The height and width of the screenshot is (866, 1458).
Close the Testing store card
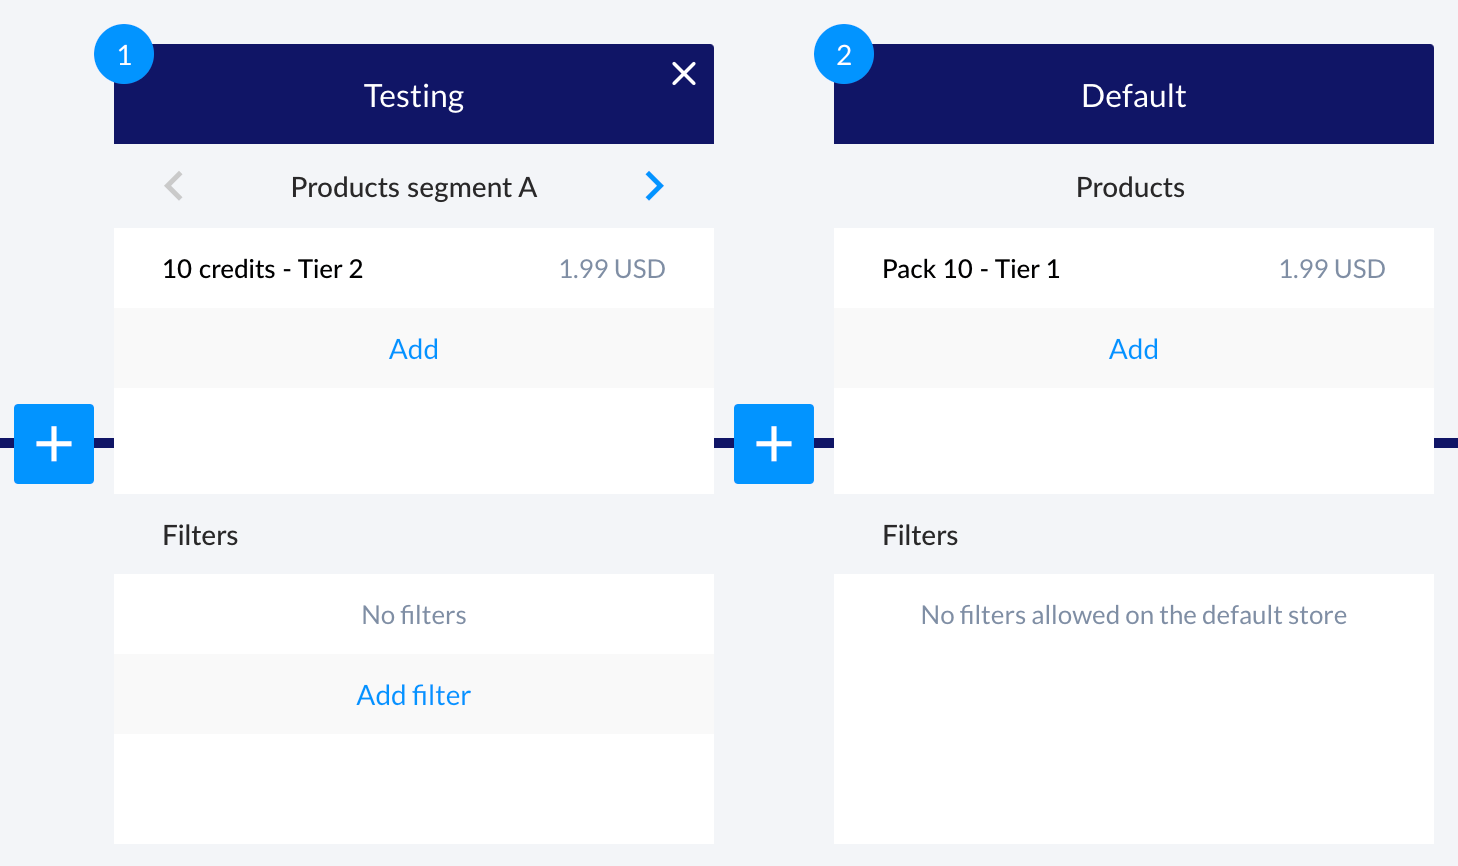coord(684,74)
